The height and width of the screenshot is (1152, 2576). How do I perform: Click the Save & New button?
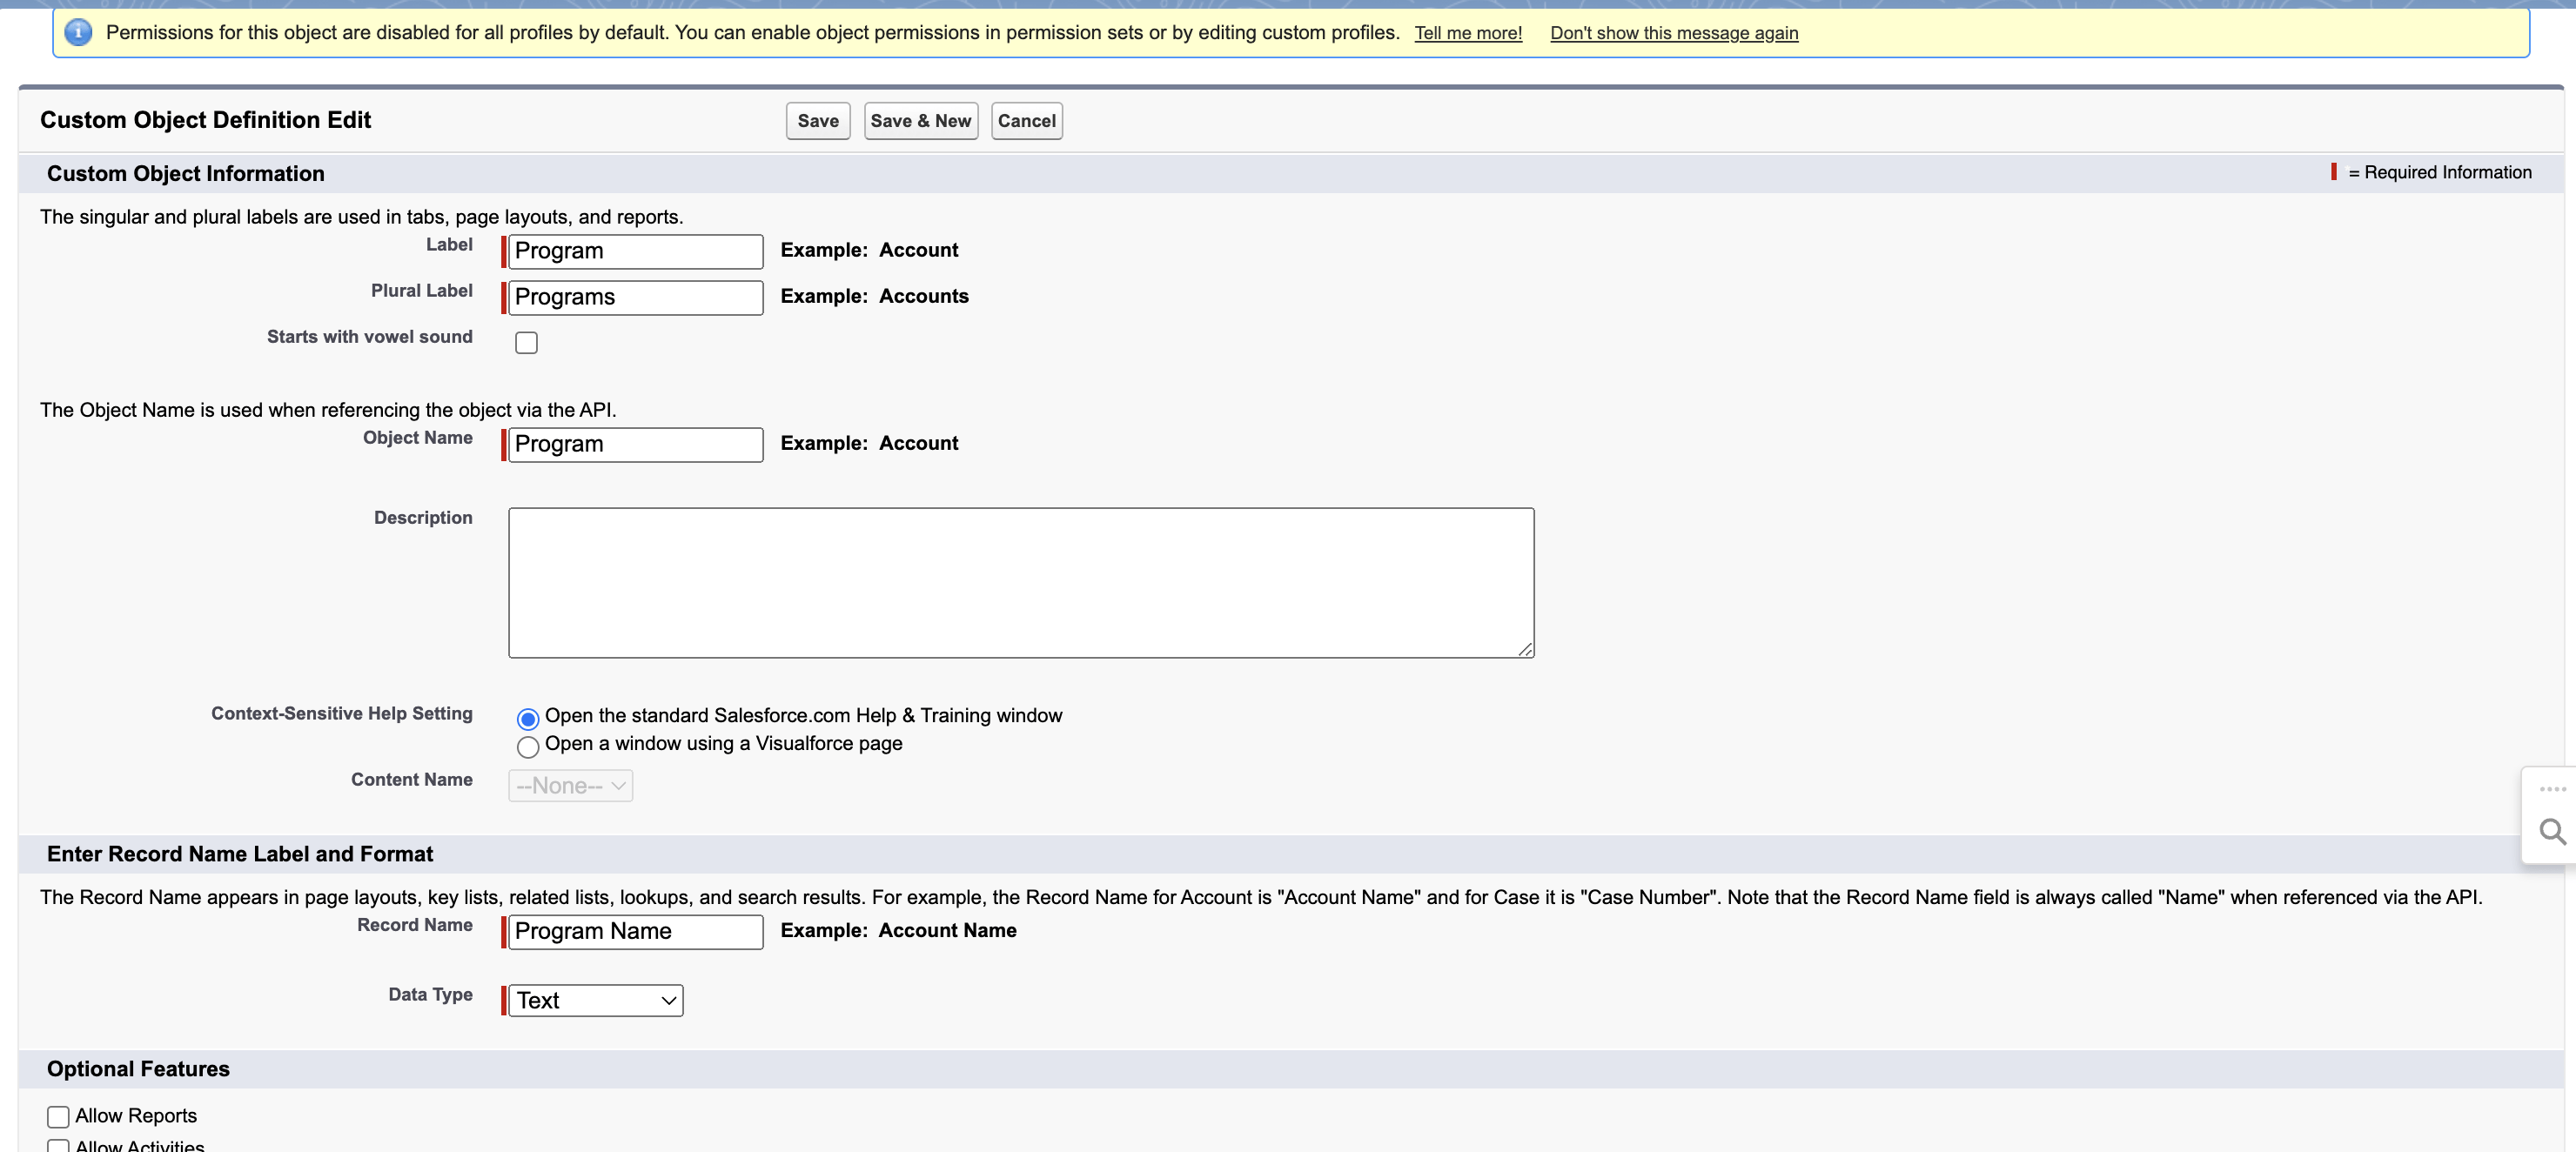pyautogui.click(x=920, y=121)
